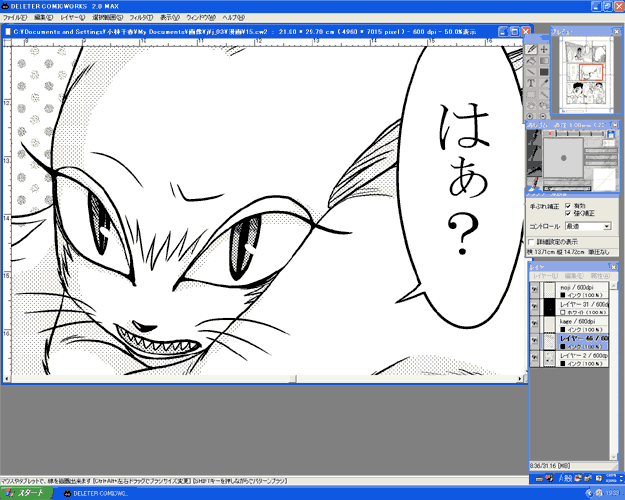Open the コントロール dropdown
Viewport: 625px width, 500px height.
click(588, 226)
